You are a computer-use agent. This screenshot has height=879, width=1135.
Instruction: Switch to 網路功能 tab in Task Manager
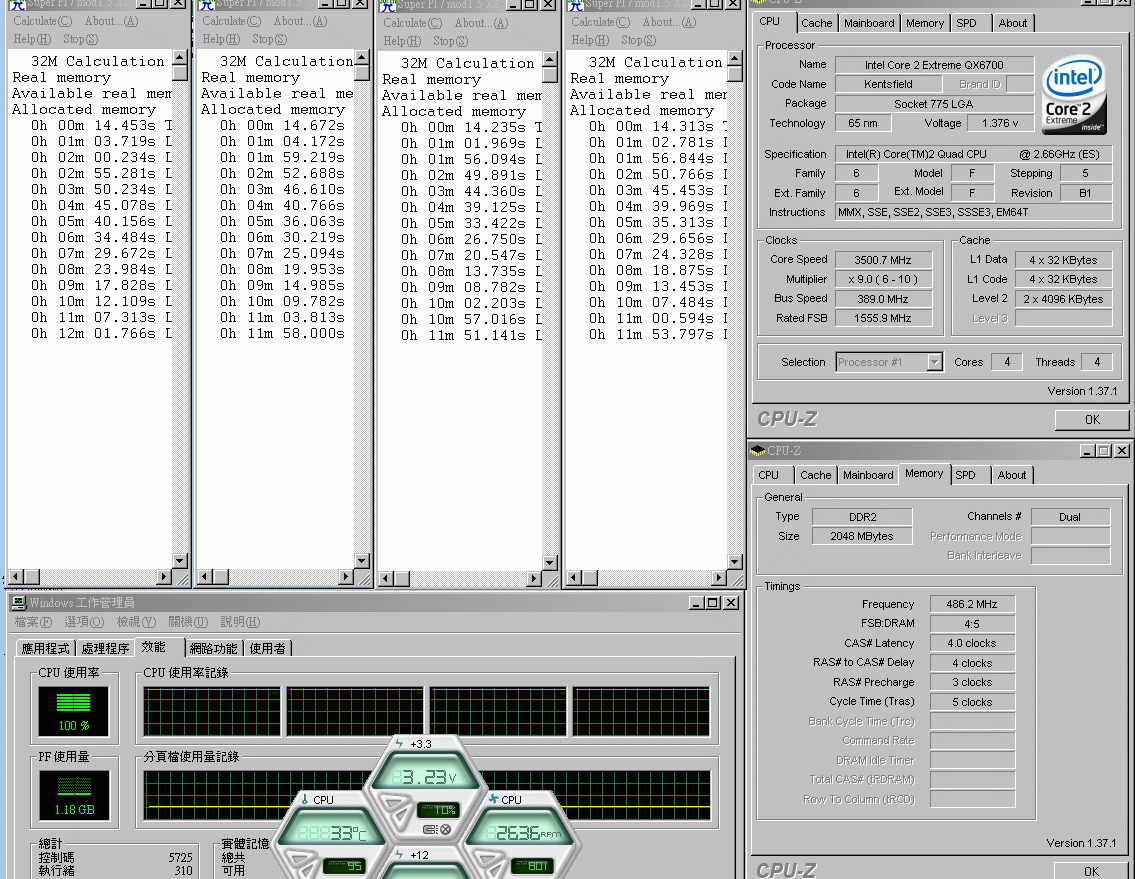(213, 648)
